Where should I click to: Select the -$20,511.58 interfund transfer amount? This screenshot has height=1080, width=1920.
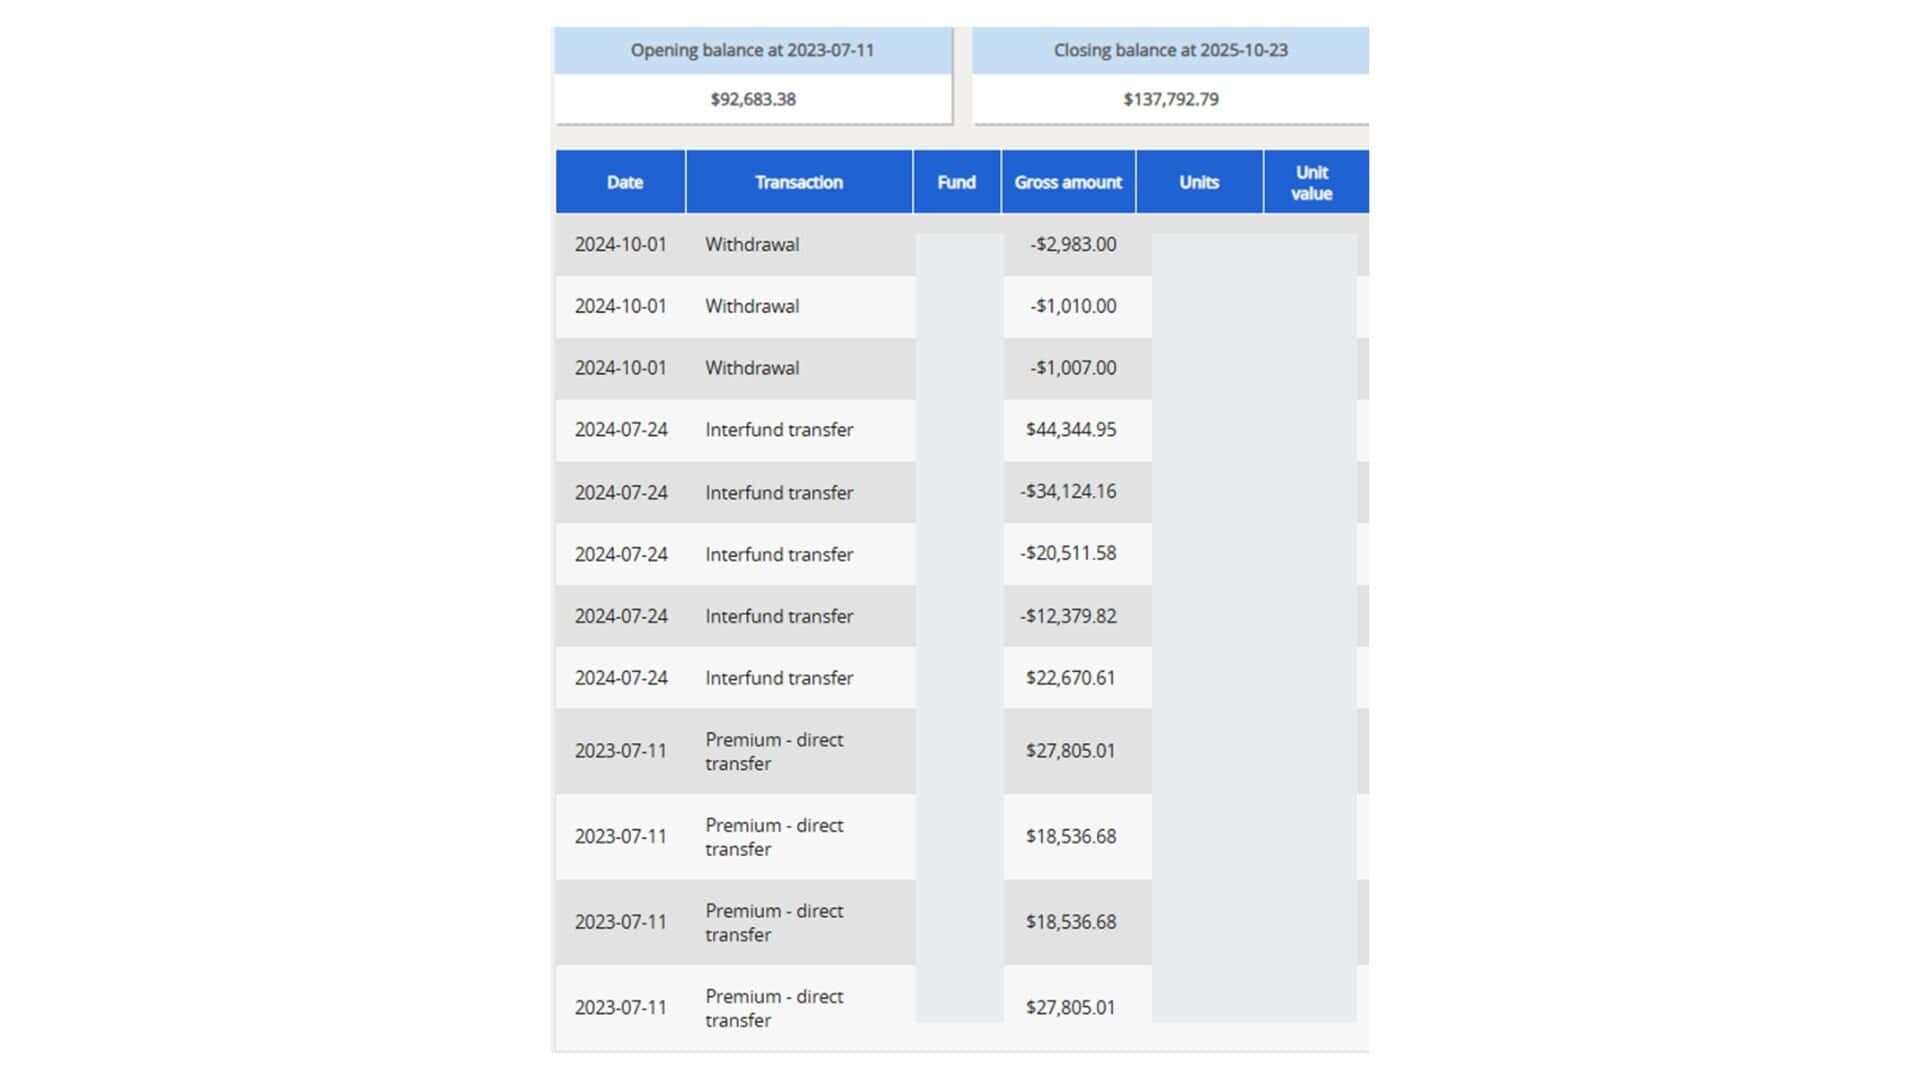pyautogui.click(x=1068, y=554)
